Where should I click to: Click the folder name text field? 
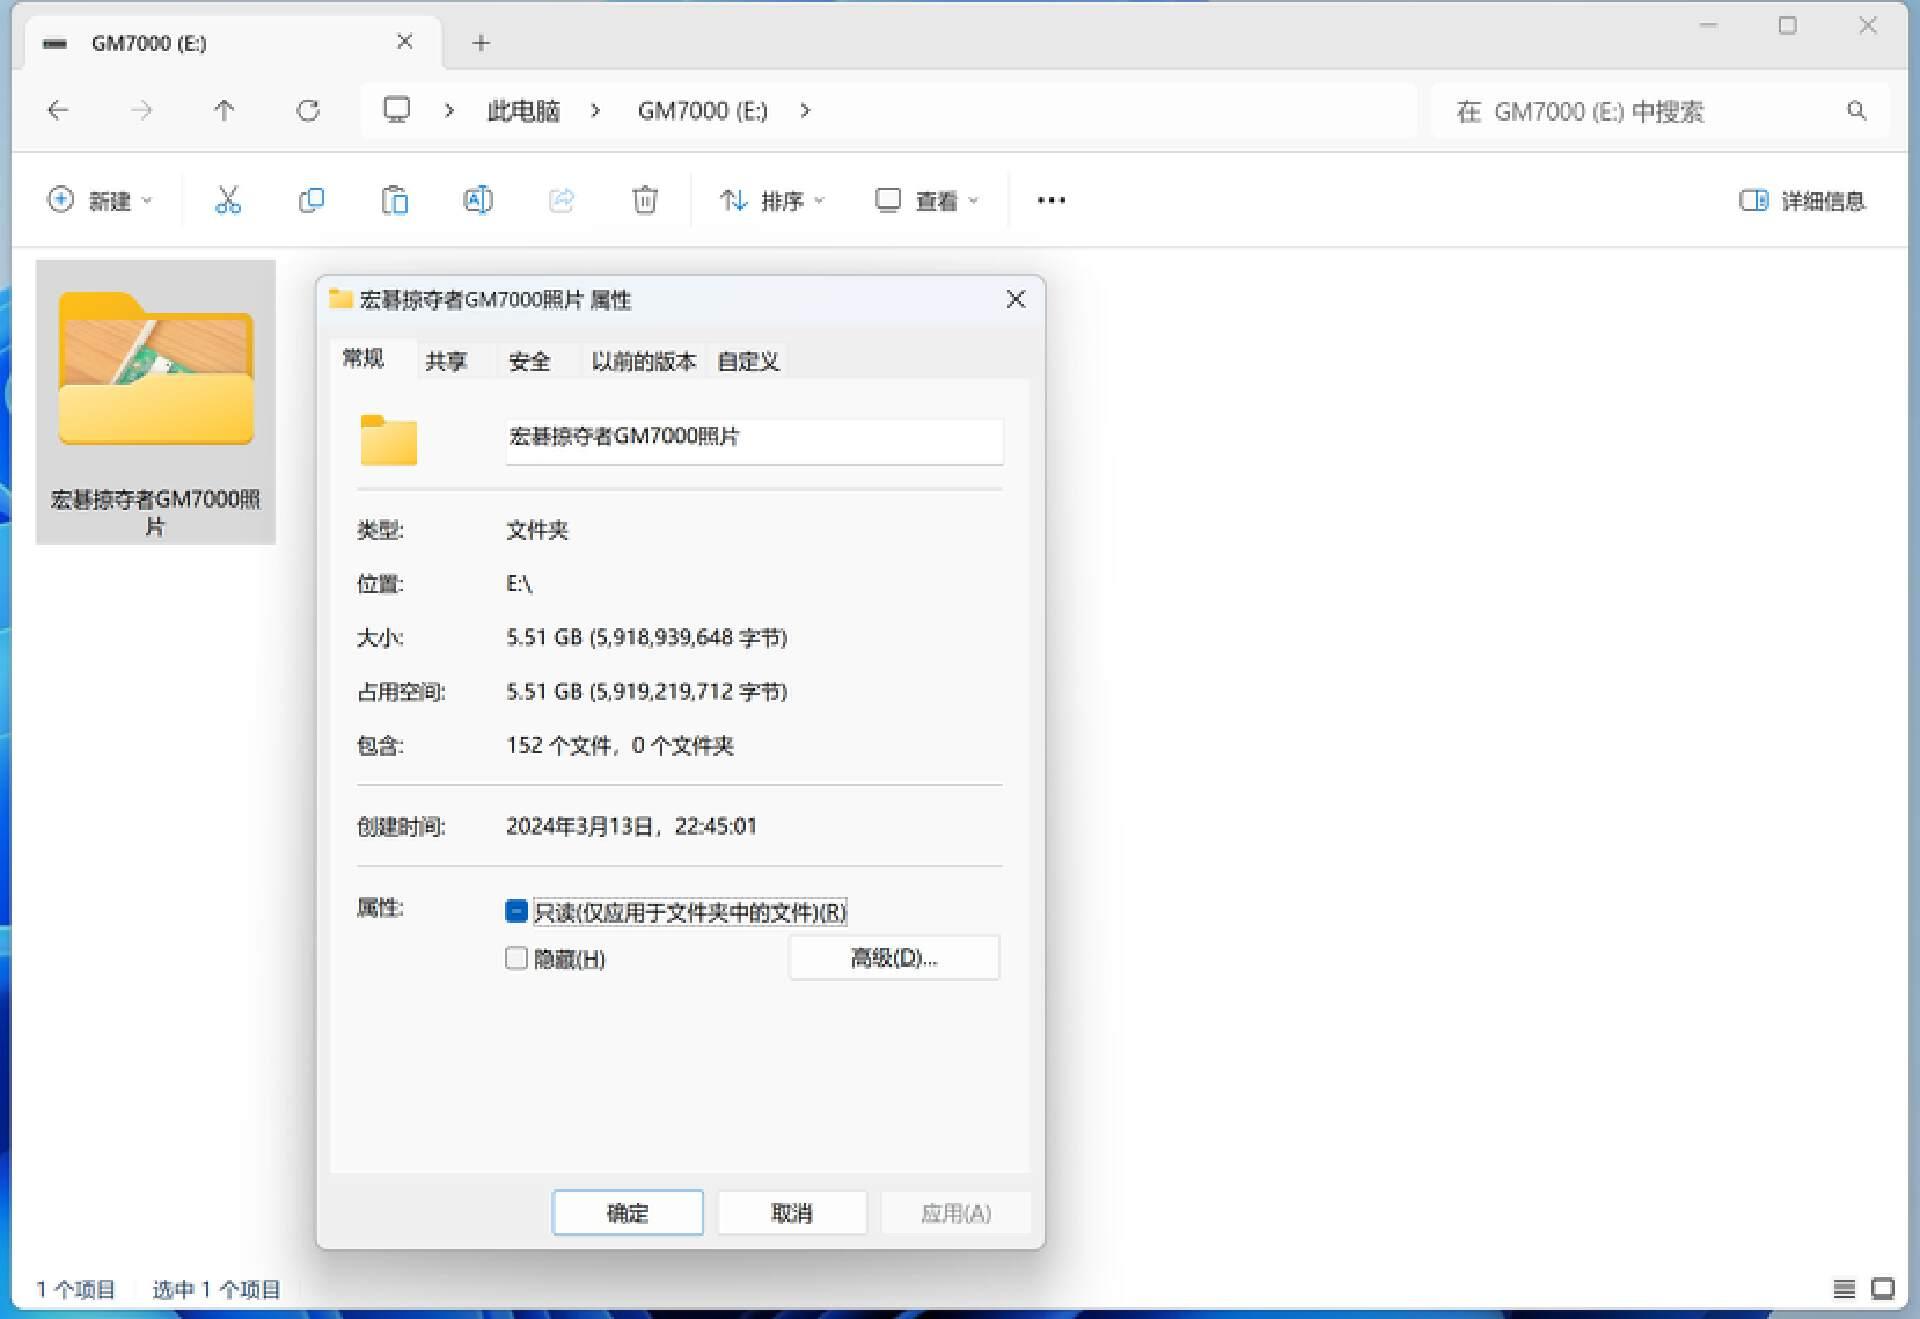pos(753,438)
